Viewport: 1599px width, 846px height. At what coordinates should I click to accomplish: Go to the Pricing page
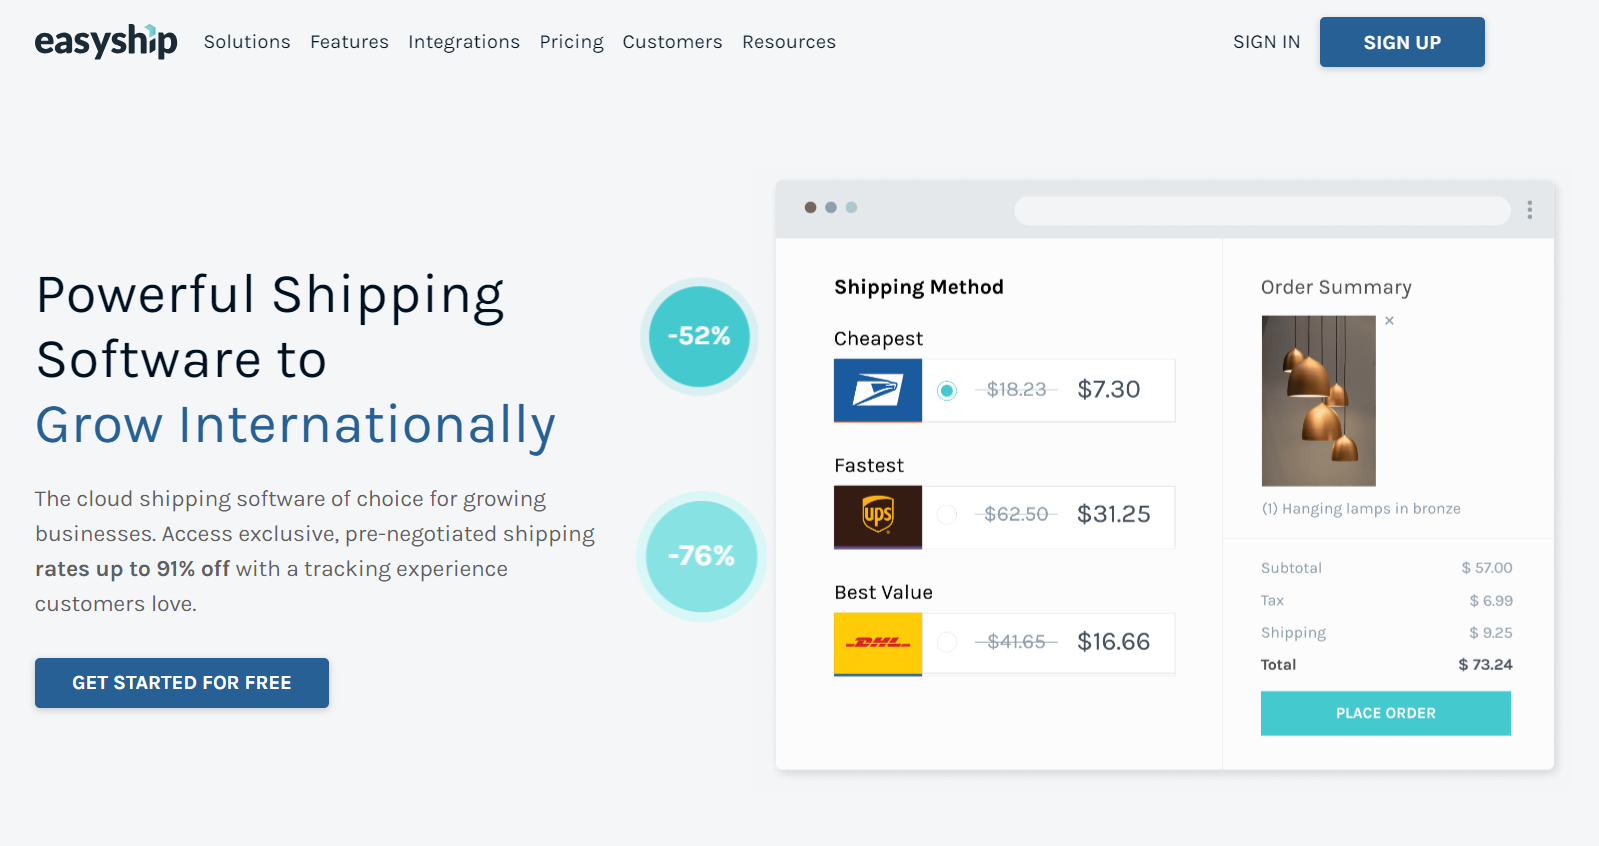click(571, 42)
